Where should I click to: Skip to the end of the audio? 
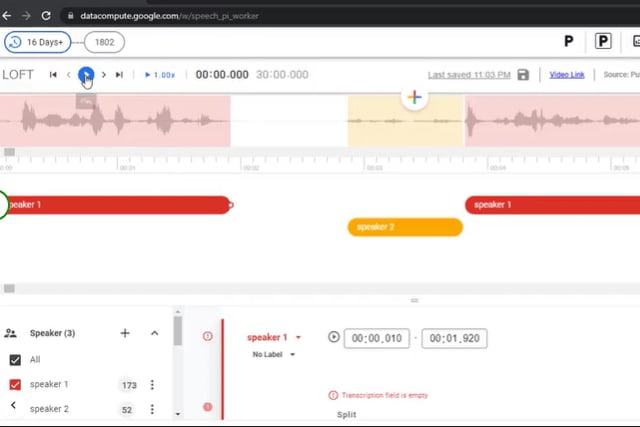[120, 75]
